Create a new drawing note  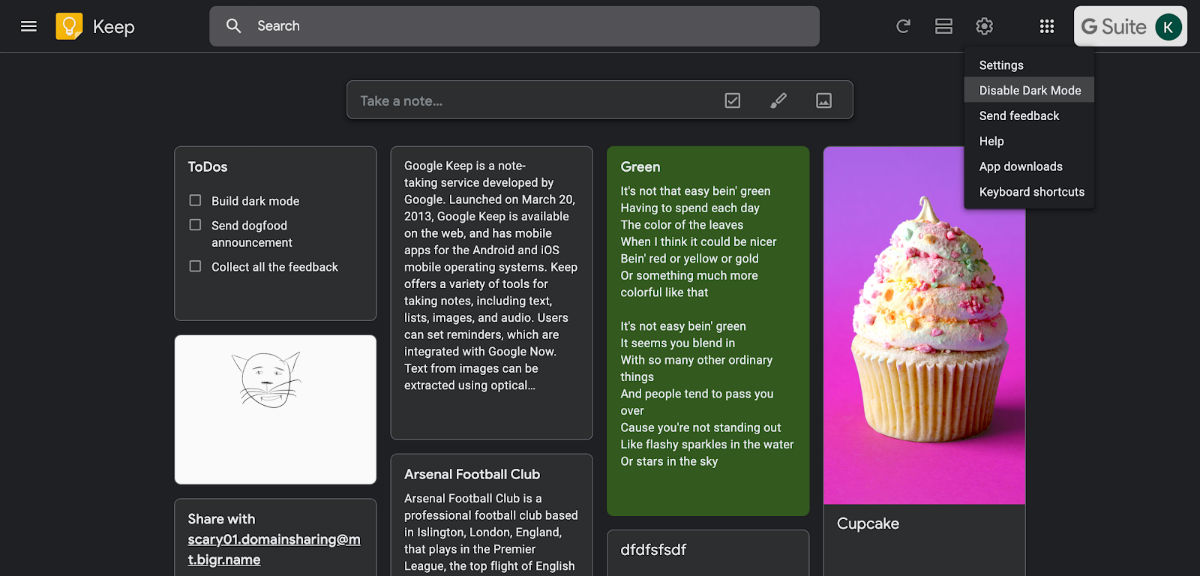[x=778, y=100]
